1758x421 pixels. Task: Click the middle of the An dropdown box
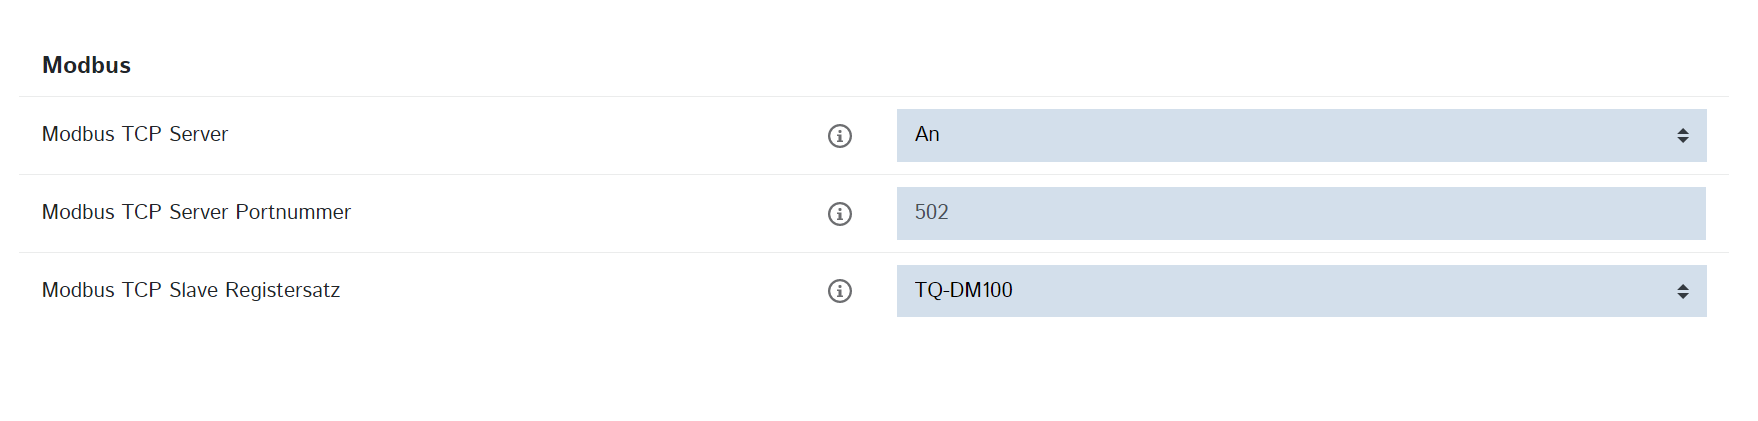click(x=1301, y=136)
